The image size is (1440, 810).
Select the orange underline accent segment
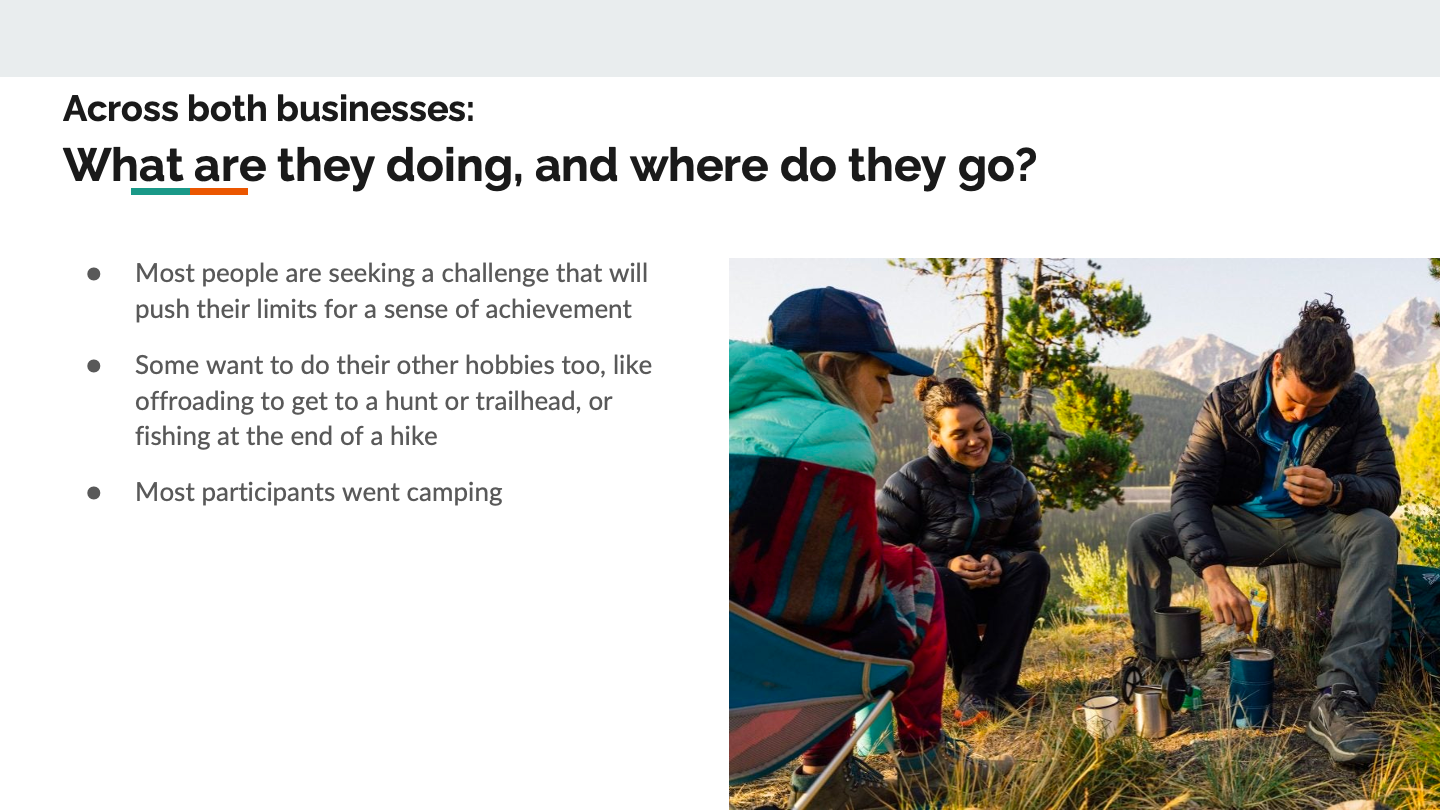[219, 191]
